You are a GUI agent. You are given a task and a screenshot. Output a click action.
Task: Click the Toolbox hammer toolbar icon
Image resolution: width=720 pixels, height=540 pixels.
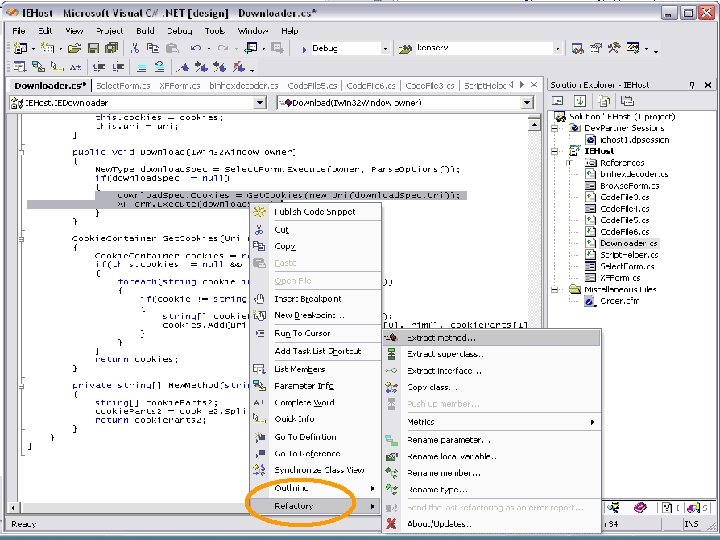point(614,48)
